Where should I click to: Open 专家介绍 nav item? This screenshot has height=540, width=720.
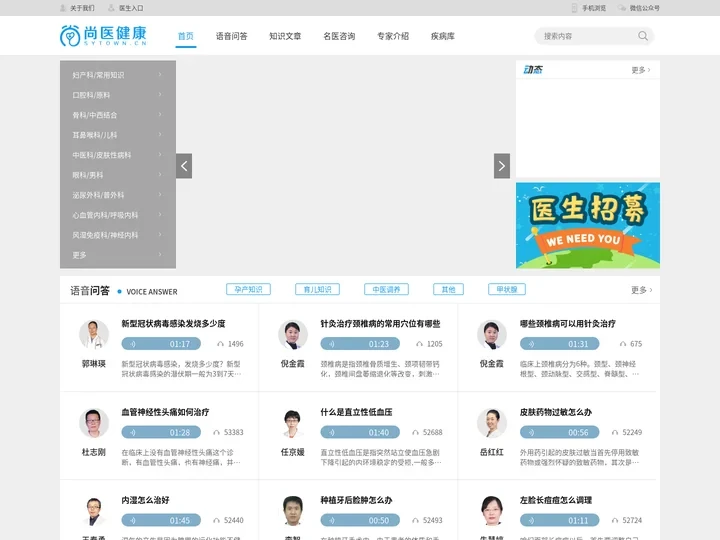click(x=393, y=36)
